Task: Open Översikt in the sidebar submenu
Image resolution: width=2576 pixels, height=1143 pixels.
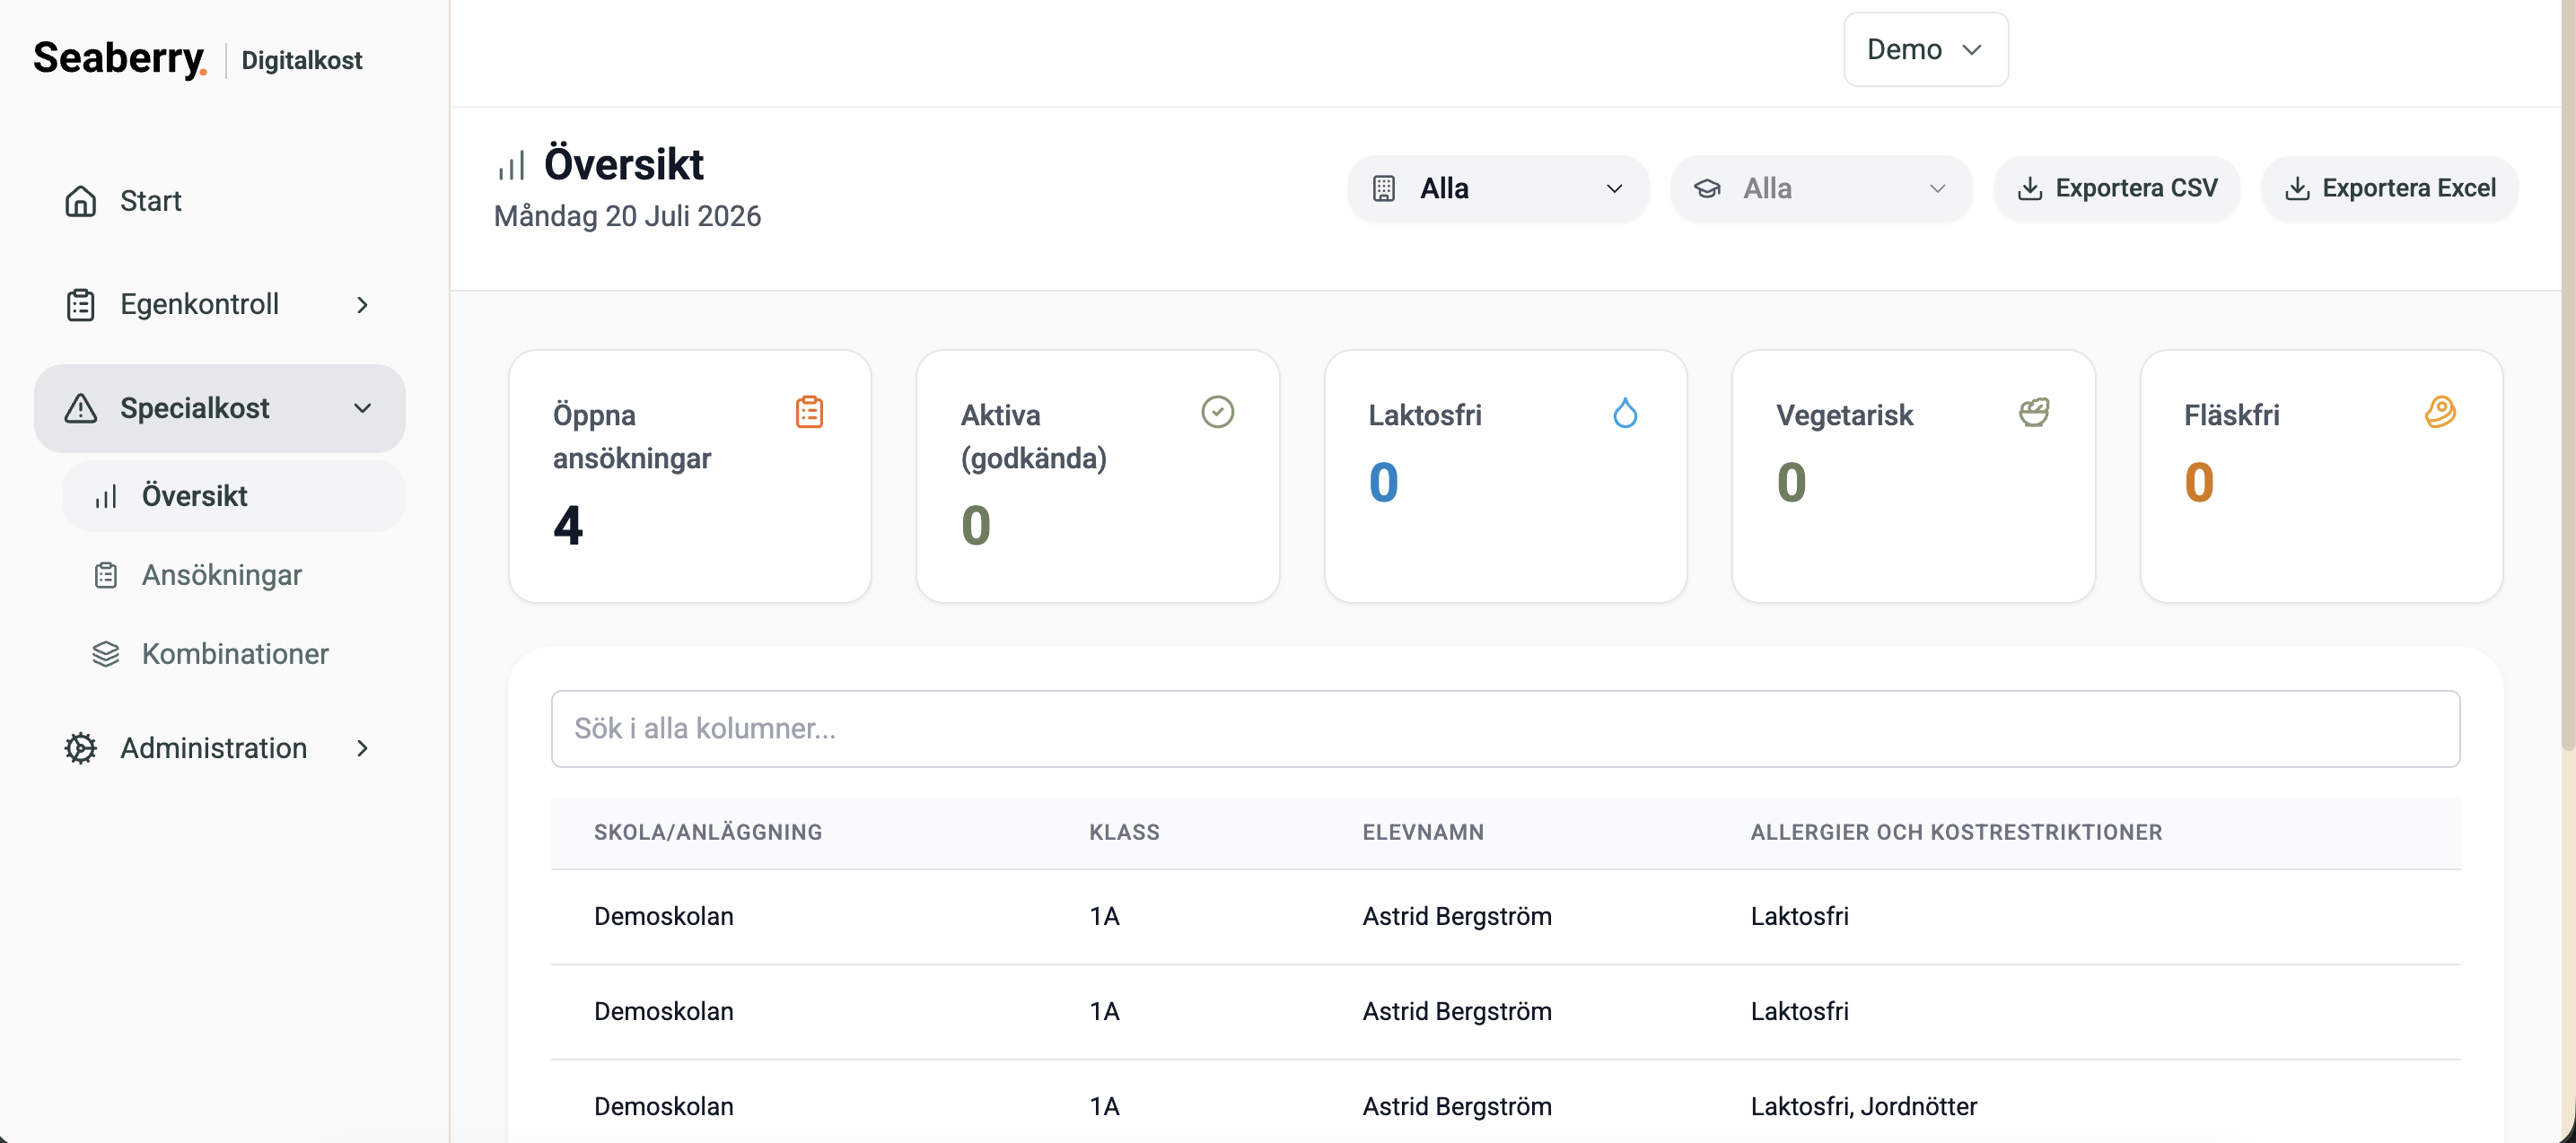Action: click(x=234, y=496)
